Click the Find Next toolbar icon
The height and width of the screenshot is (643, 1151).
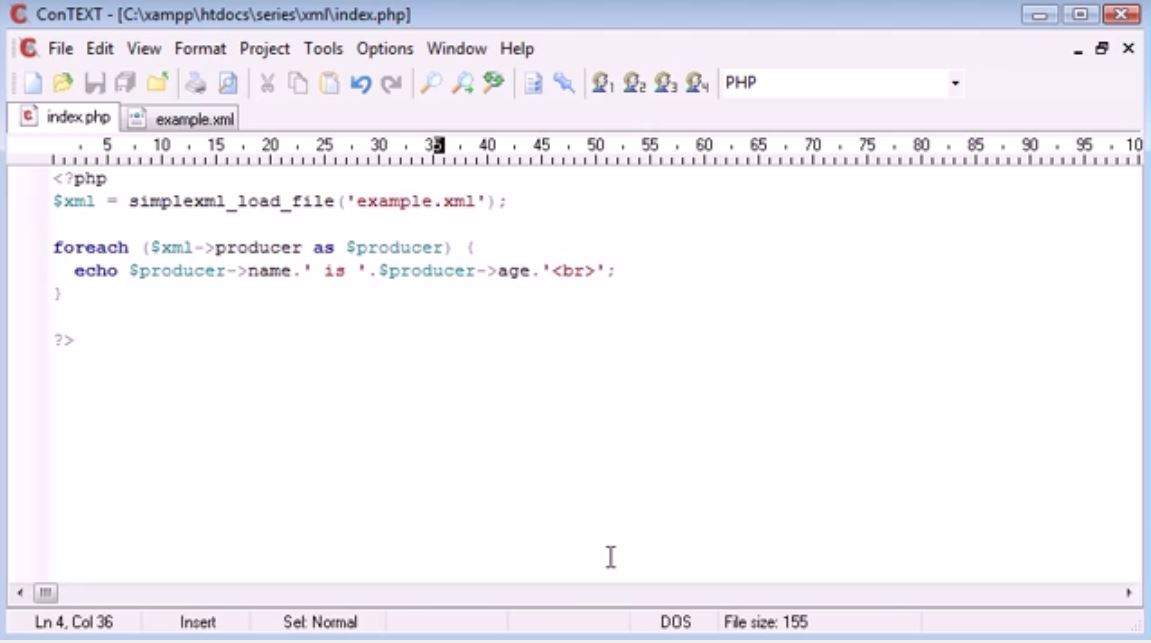[x=462, y=83]
